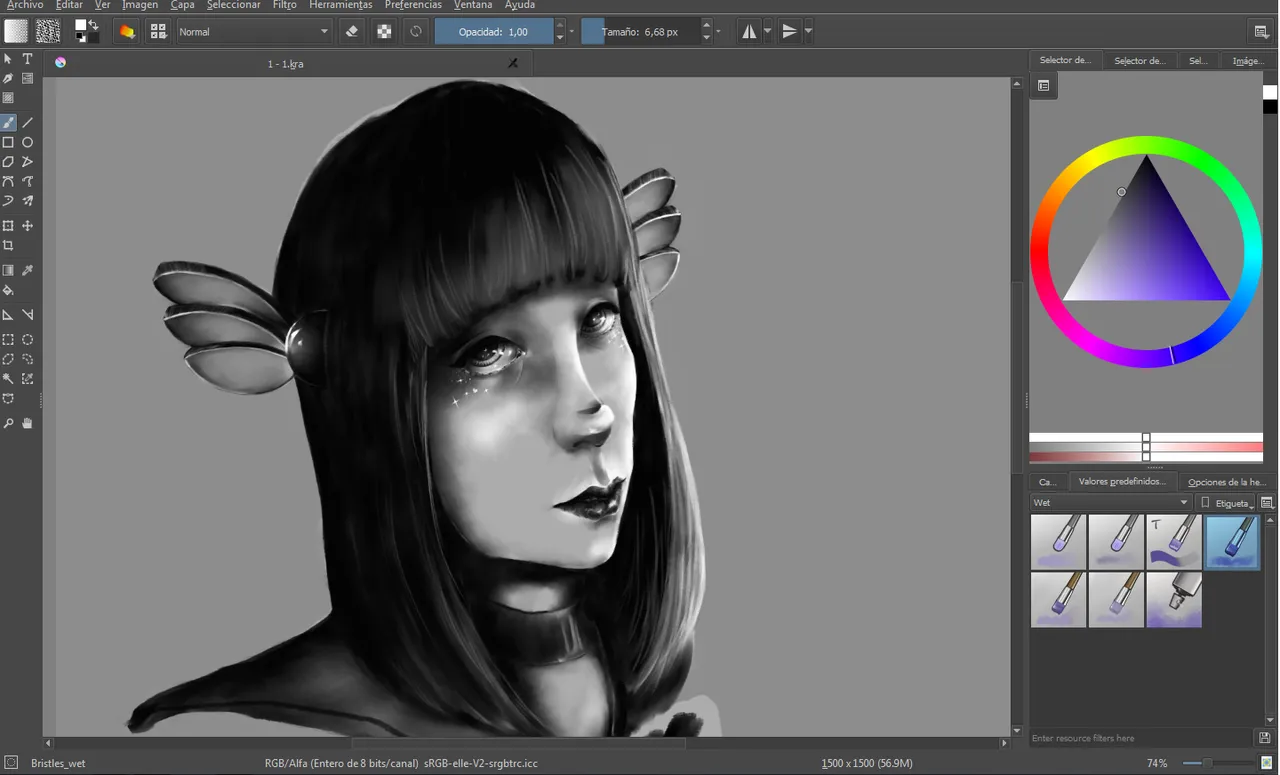Select the Polyline tool
1280x775 pixels.
pyautogui.click(x=28, y=162)
